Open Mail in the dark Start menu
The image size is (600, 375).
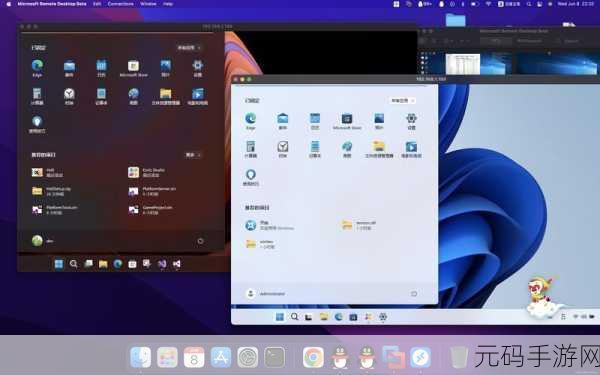click(69, 68)
